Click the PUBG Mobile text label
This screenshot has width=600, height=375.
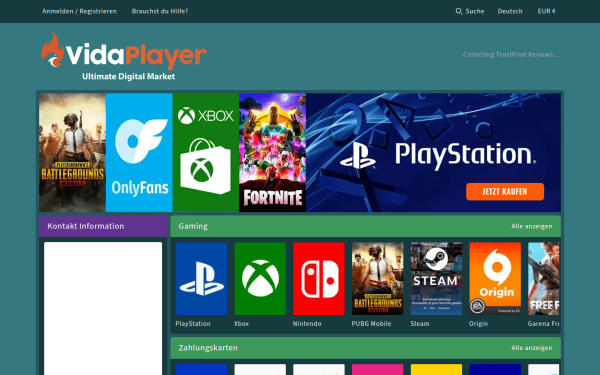tap(371, 323)
